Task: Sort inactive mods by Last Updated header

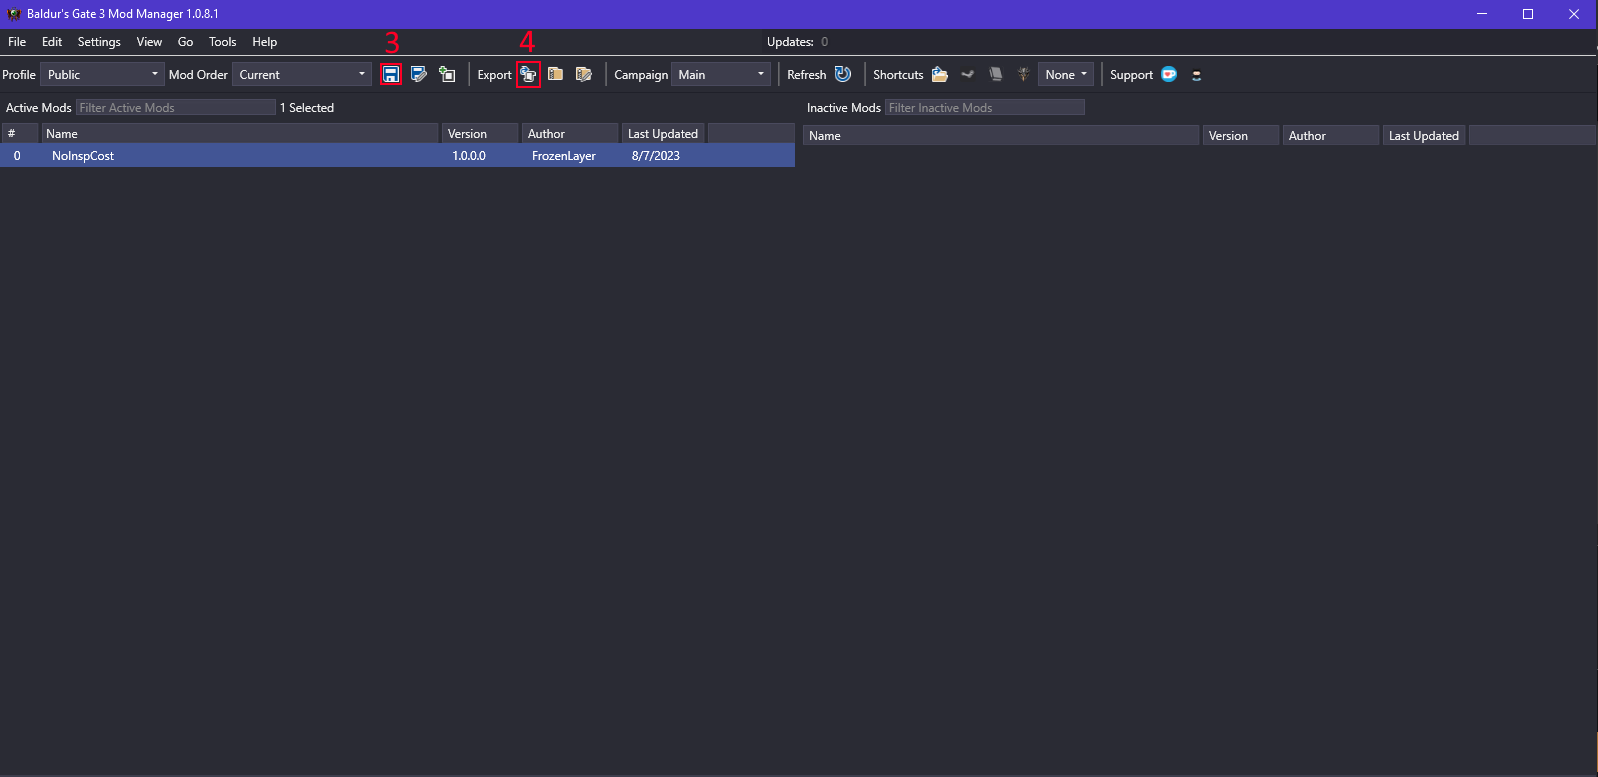Action: [x=1424, y=136]
